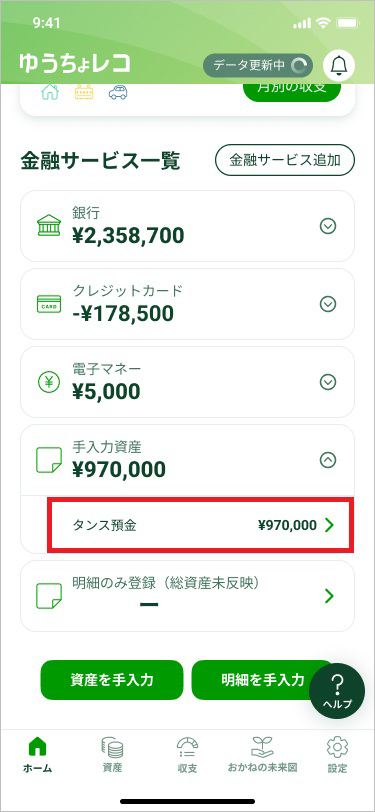This screenshot has height=812, width=375.
Task: Tap the credit card icon
Action: click(x=49, y=304)
